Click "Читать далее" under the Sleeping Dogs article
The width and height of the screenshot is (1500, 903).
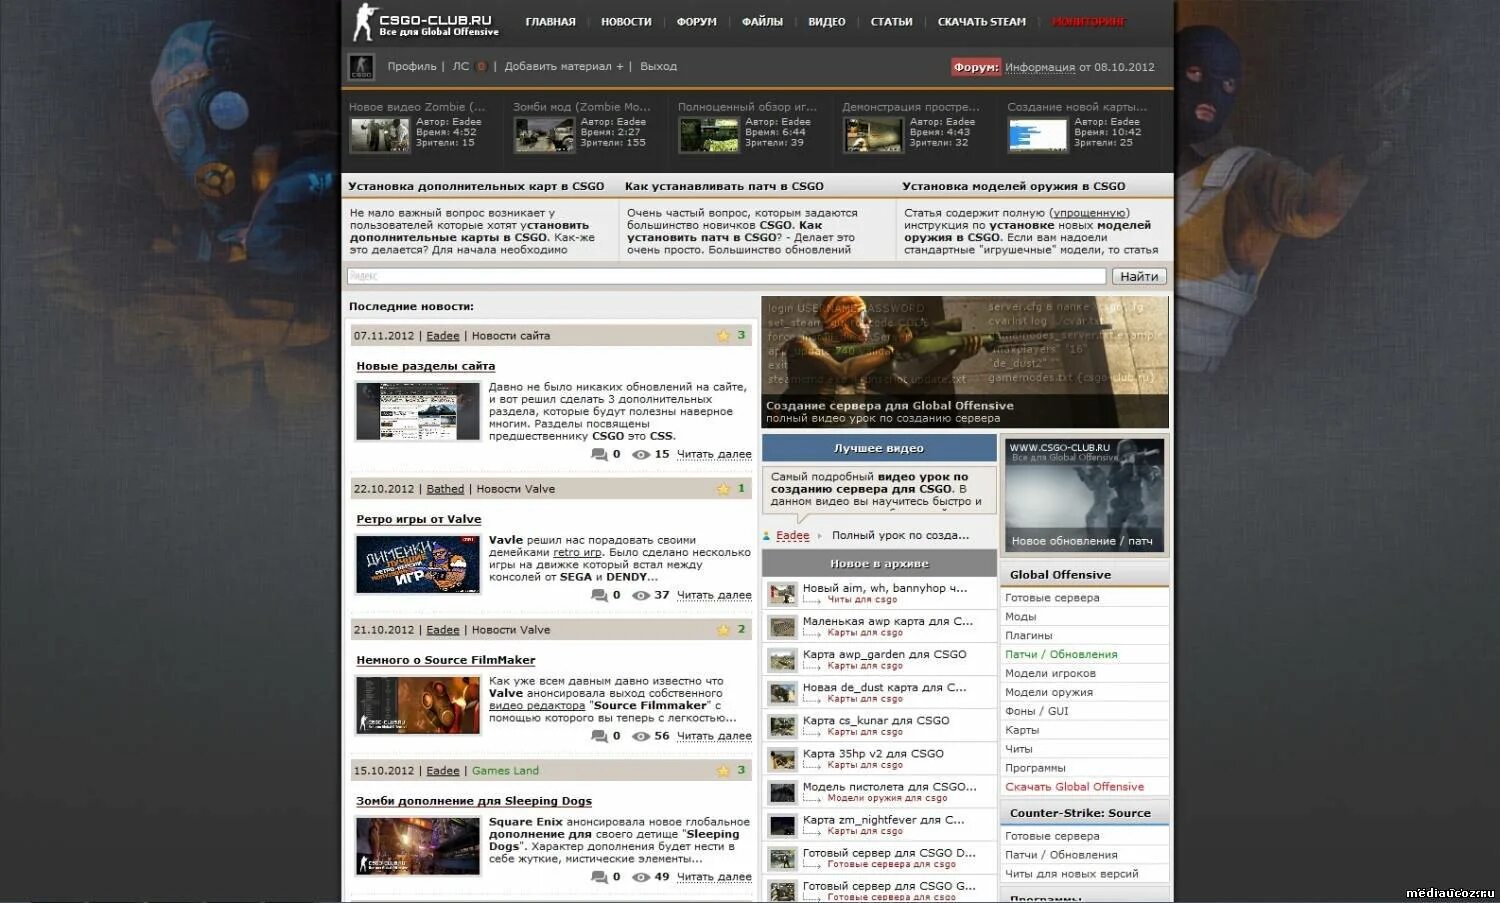pos(714,876)
